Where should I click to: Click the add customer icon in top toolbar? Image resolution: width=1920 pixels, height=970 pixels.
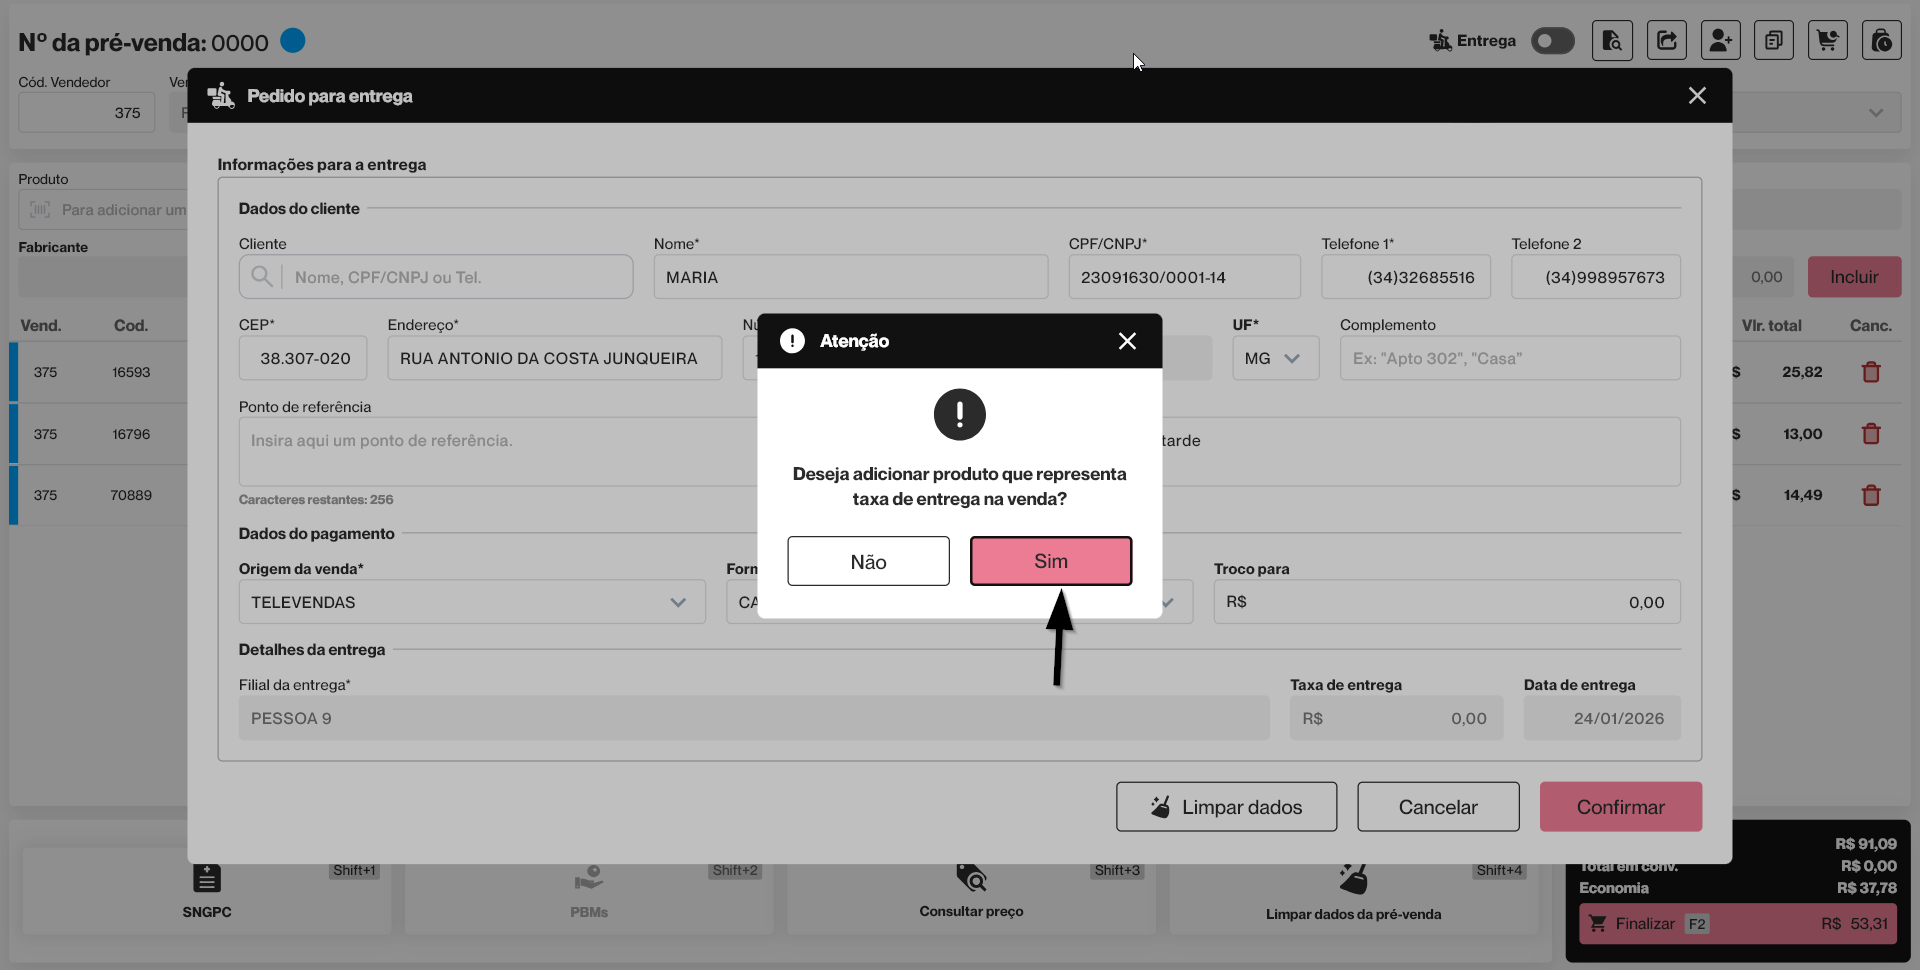[x=1720, y=41]
